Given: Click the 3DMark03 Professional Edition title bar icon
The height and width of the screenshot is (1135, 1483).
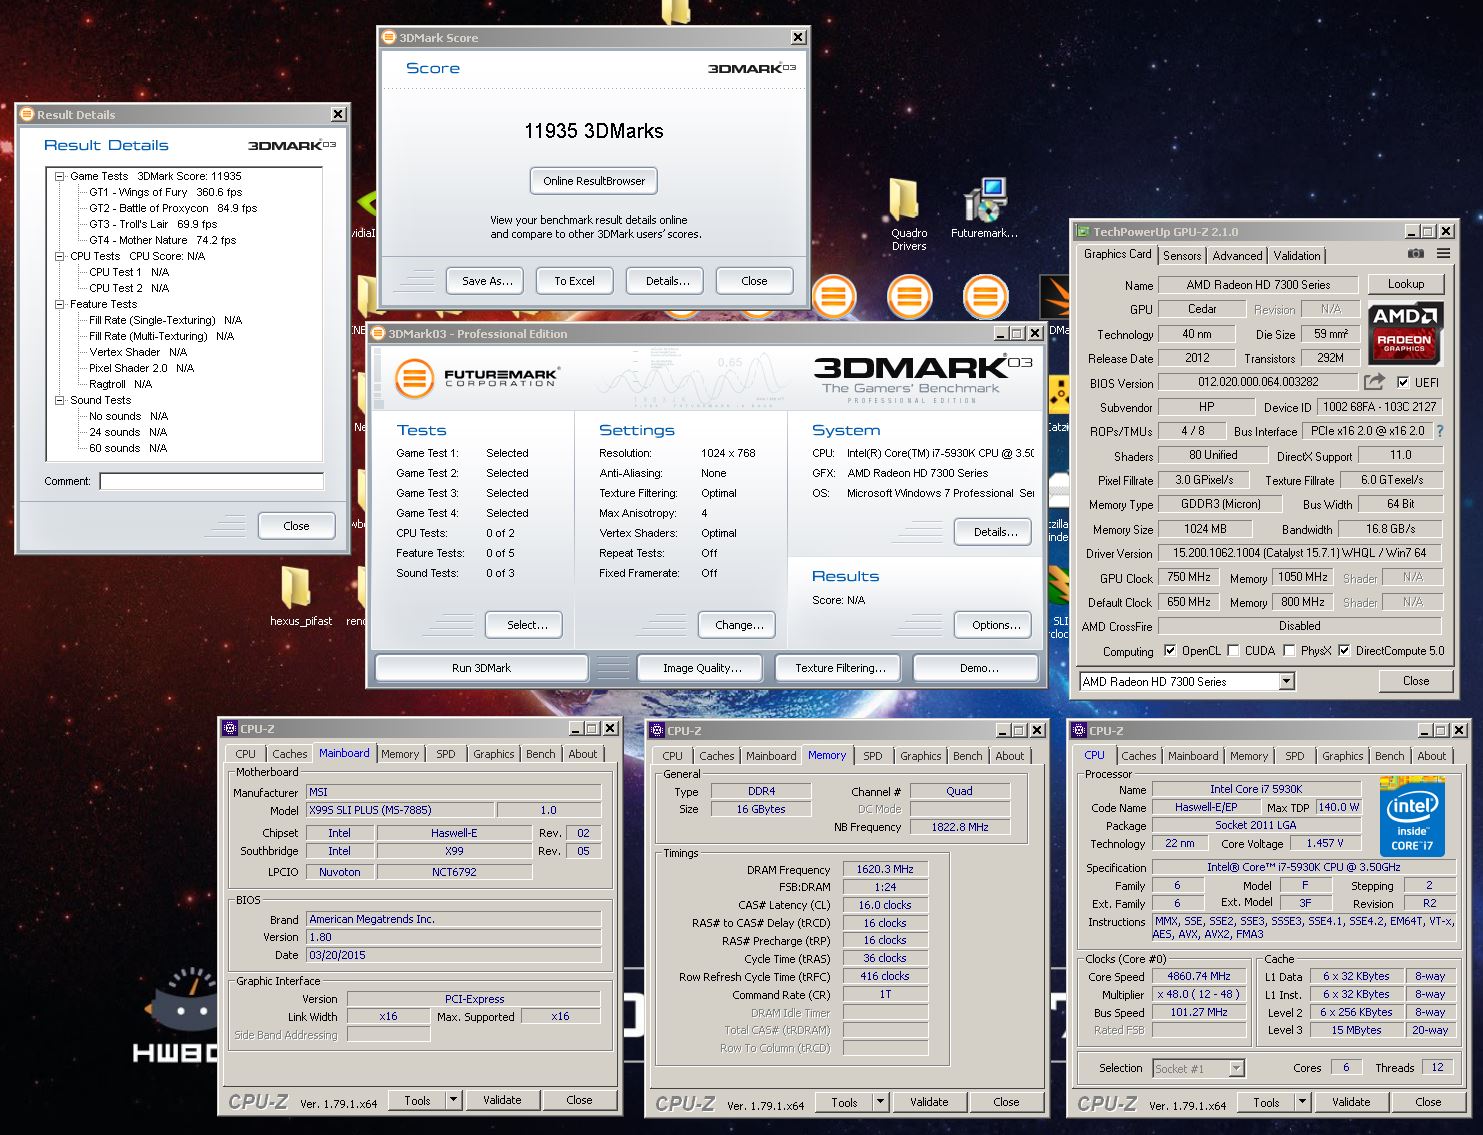Looking at the screenshot, I should coord(379,333).
